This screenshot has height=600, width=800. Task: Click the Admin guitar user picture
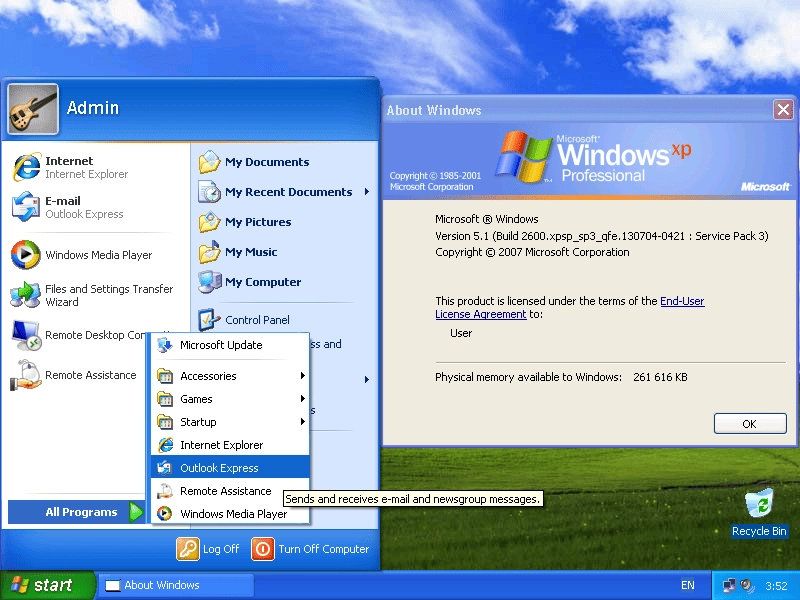33,109
